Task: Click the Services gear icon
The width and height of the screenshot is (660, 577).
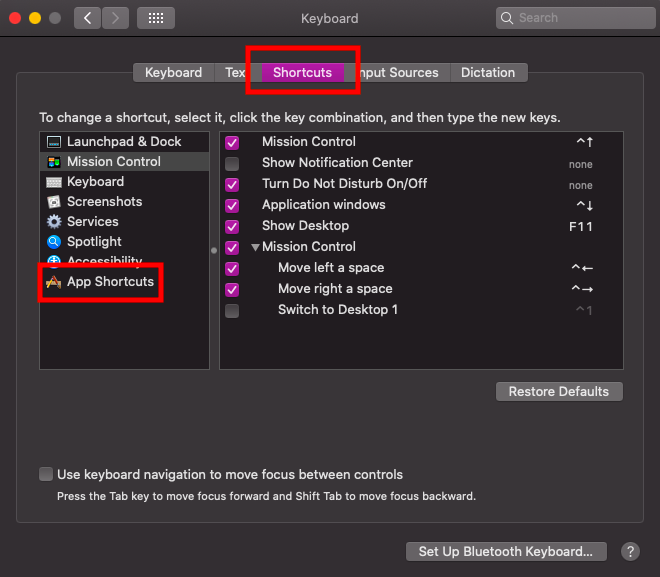Action: click(x=53, y=222)
